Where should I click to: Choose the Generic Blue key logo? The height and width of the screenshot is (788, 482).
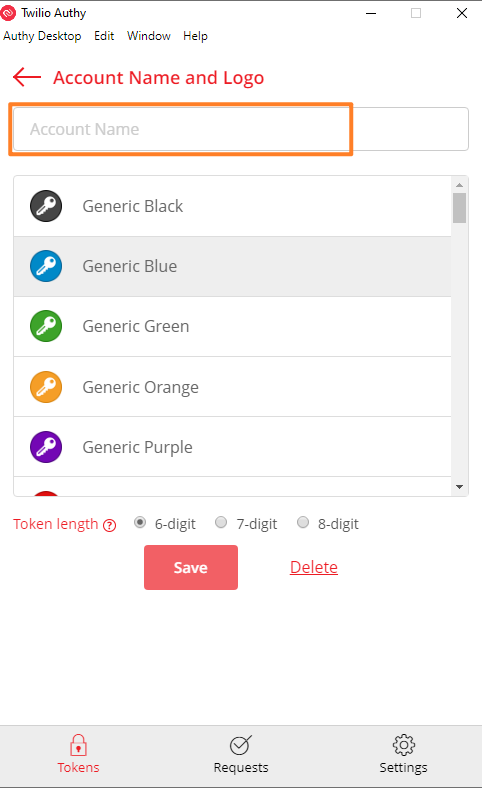click(x=46, y=266)
